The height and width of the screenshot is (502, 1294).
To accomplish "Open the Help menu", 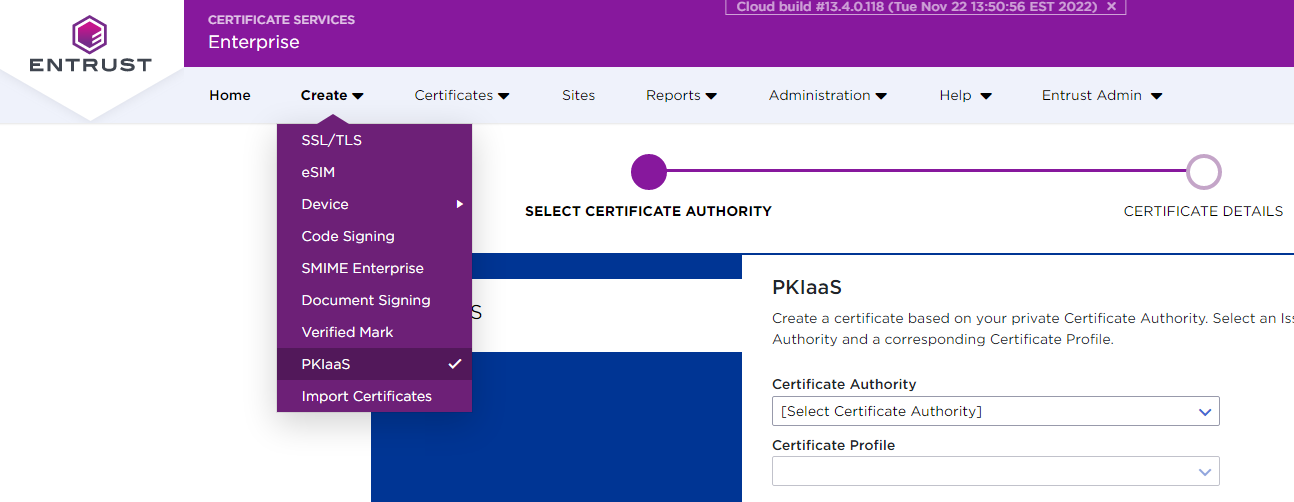I will point(965,95).
